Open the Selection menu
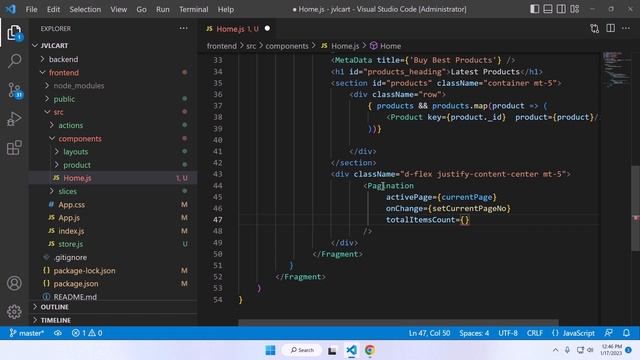This screenshot has width=640, height=360. click(x=85, y=9)
